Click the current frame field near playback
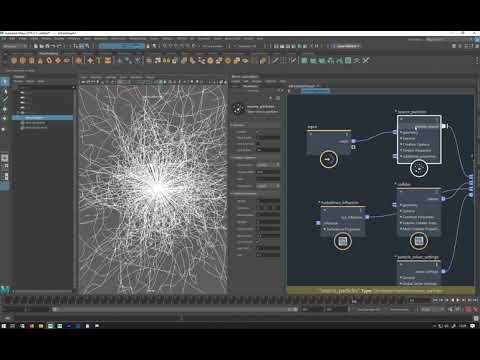 point(419,300)
